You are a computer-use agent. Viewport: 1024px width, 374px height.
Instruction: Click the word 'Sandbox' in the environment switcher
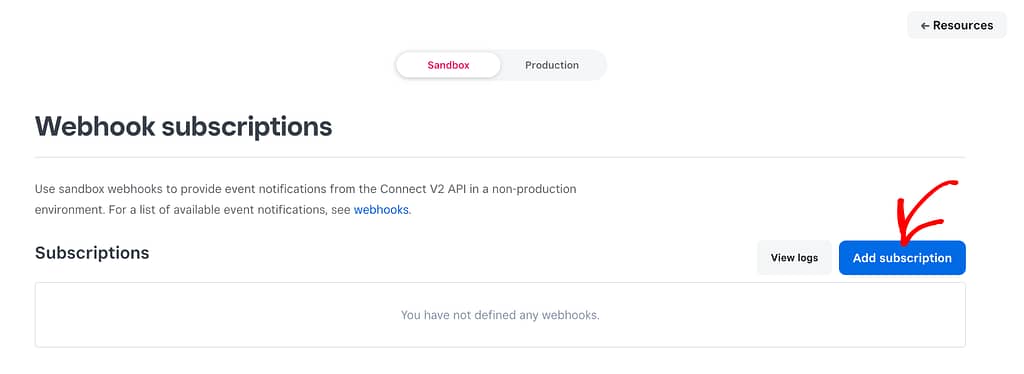[x=449, y=65]
